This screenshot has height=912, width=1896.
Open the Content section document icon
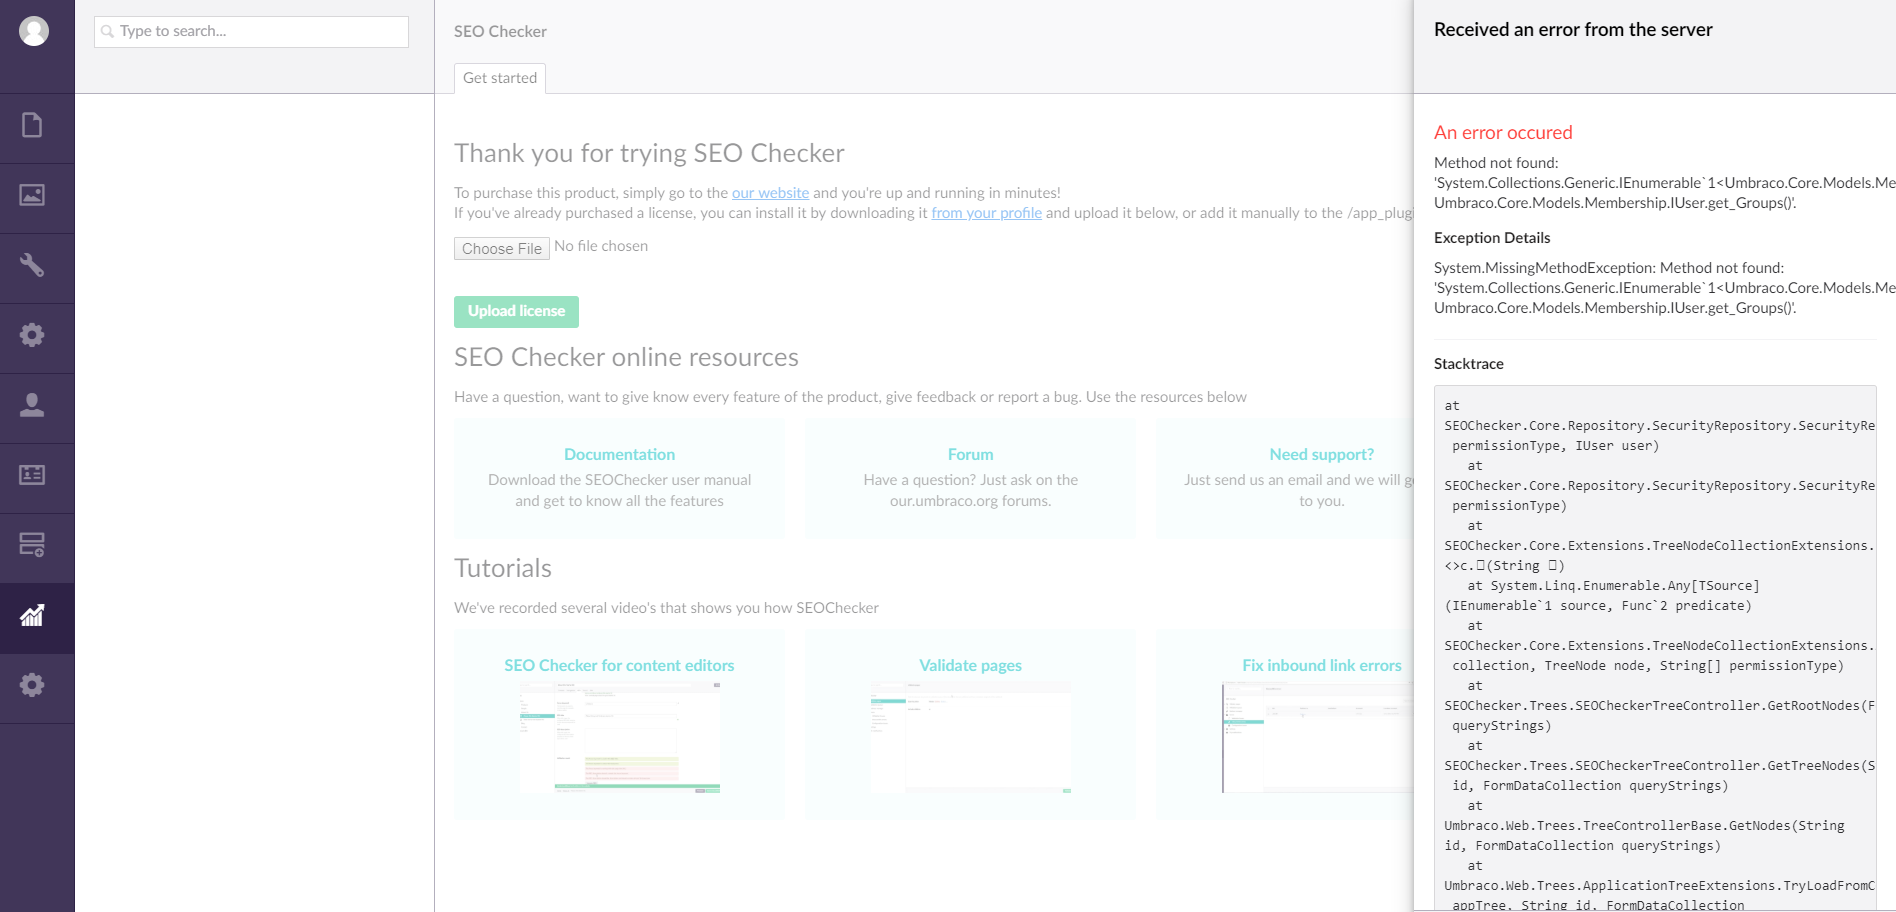(x=32, y=125)
